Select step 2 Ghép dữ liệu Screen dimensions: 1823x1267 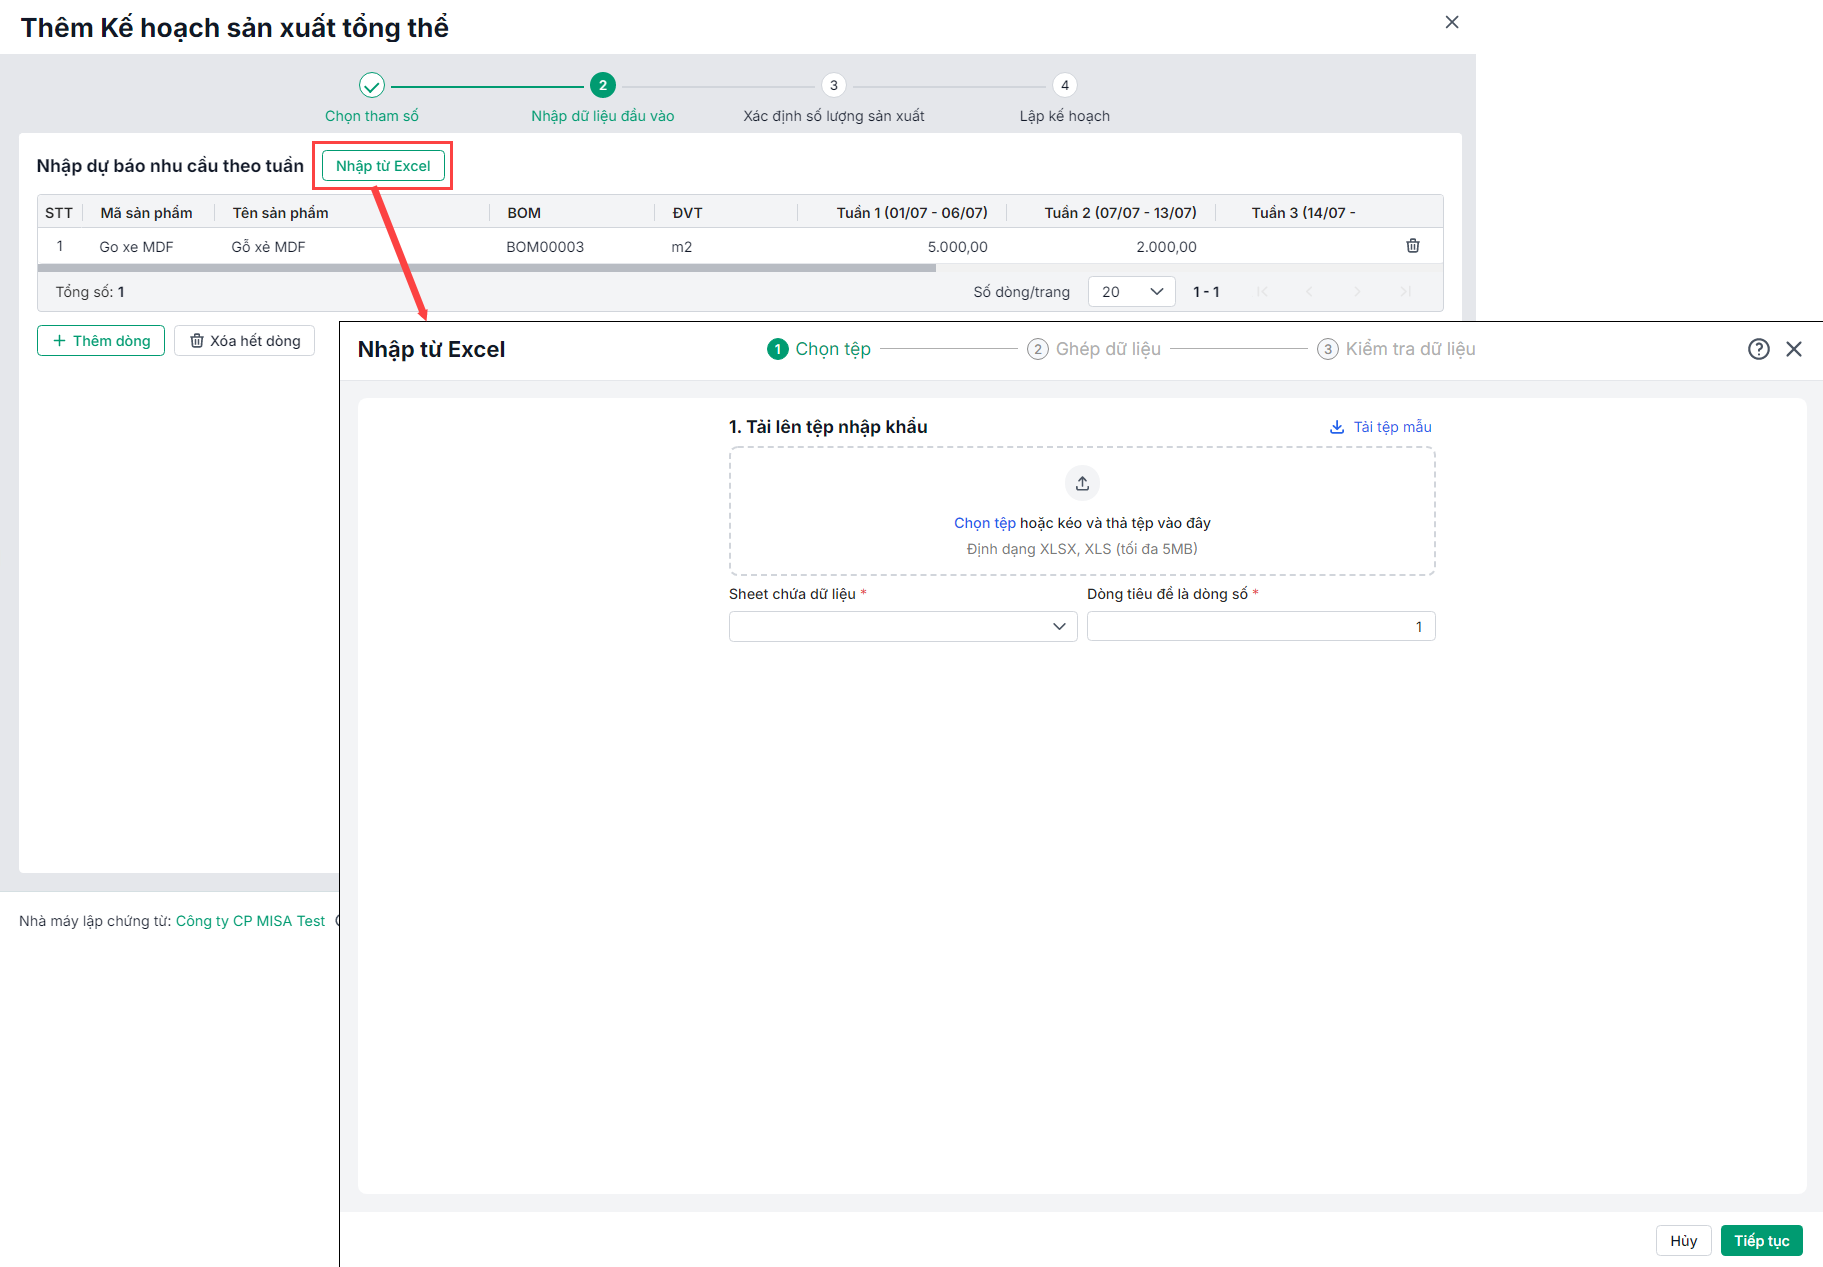(1094, 349)
